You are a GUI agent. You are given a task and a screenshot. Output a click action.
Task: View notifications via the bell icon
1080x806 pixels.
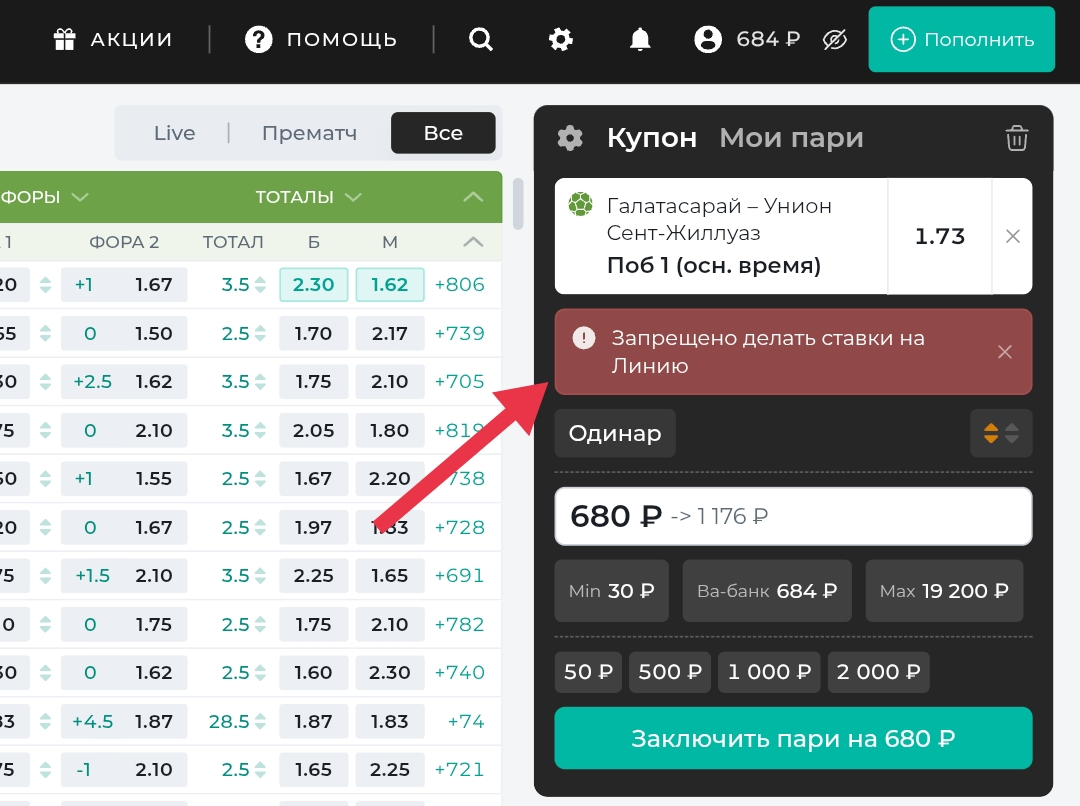(640, 39)
